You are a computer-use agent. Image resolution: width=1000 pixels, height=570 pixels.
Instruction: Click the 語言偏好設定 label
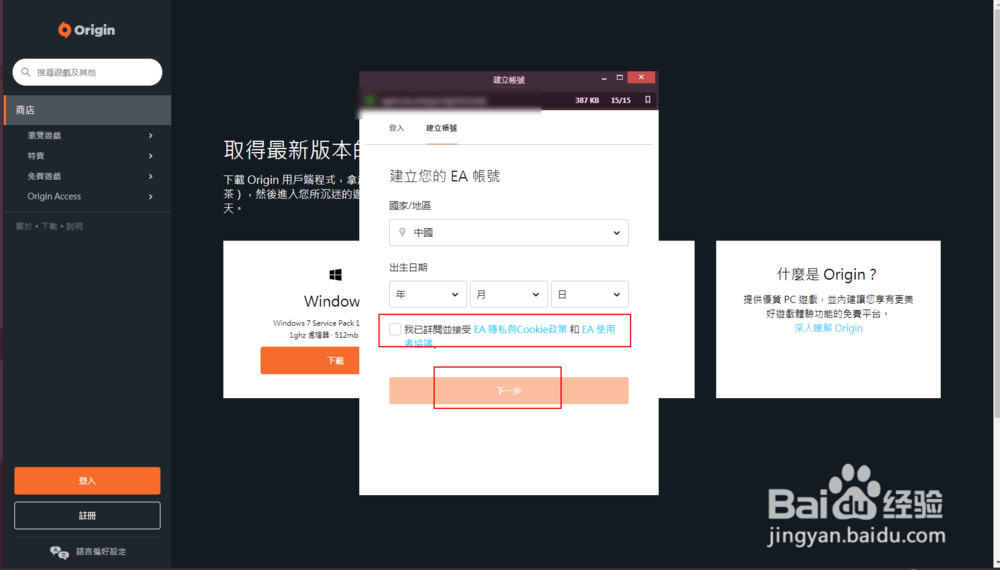coord(101,552)
